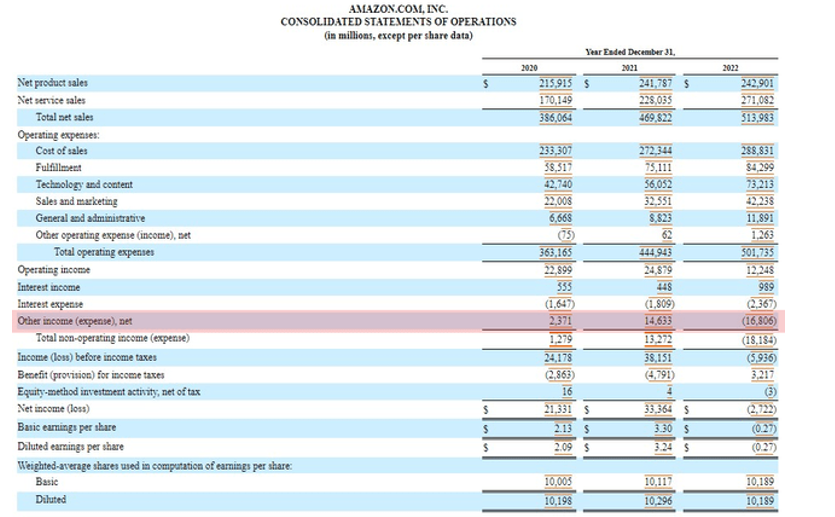Select the "Cost of sales" label
The width and height of the screenshot is (835, 517).
pyautogui.click(x=61, y=151)
